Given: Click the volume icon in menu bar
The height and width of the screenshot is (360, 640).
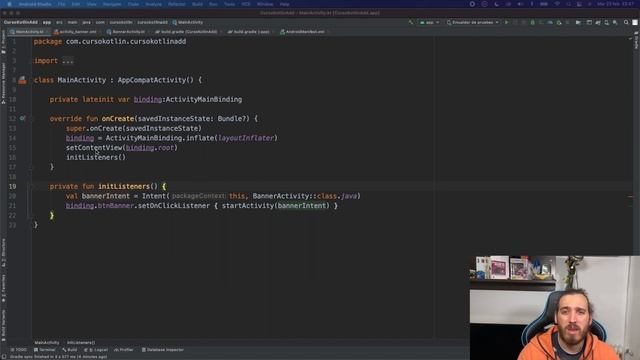Looking at the screenshot, I should (520, 4).
